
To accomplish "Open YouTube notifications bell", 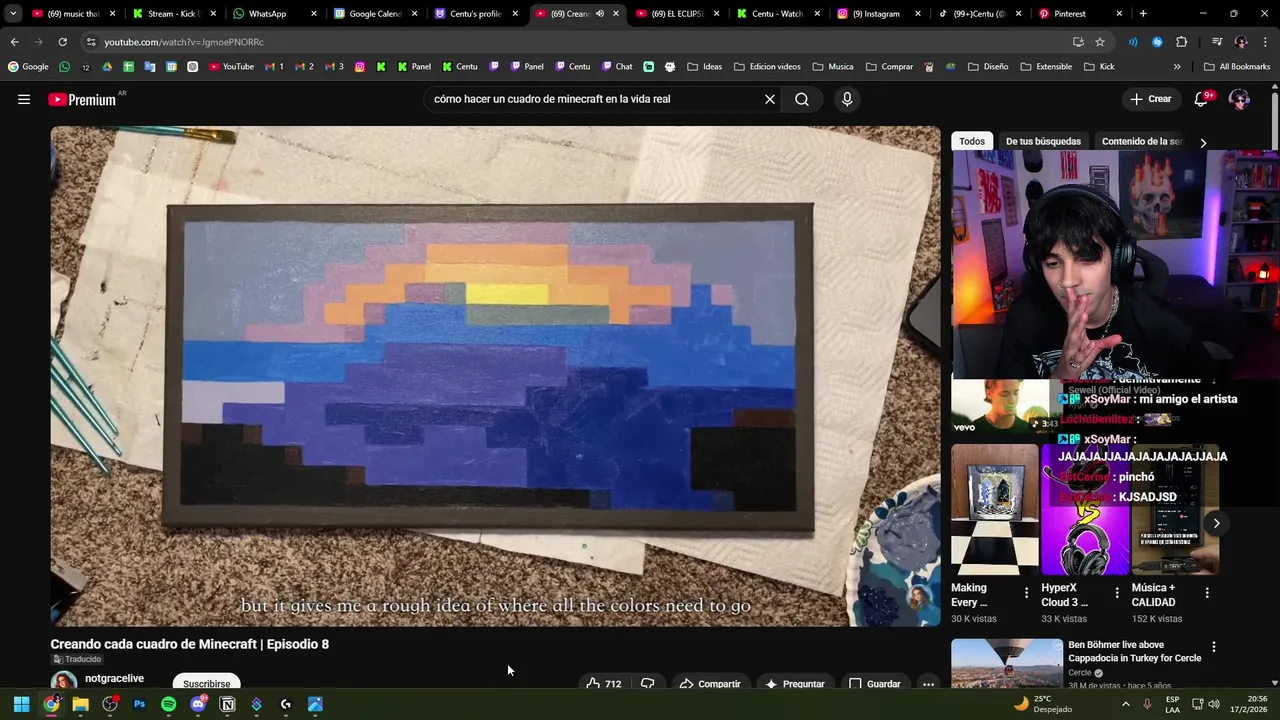I will tap(1203, 99).
